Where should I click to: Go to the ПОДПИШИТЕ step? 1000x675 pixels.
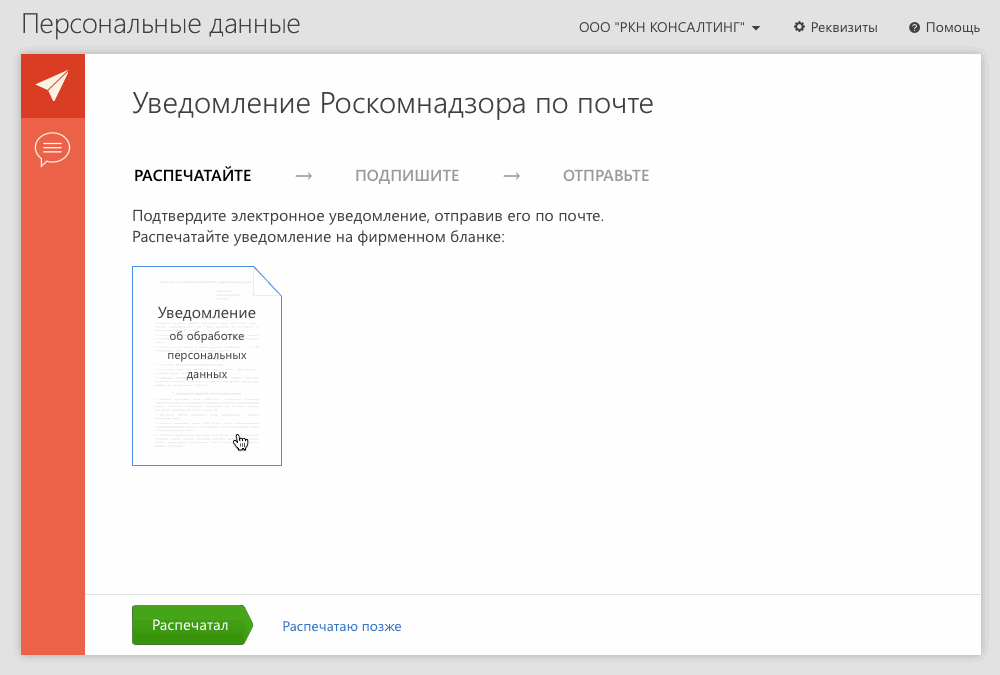(407, 175)
